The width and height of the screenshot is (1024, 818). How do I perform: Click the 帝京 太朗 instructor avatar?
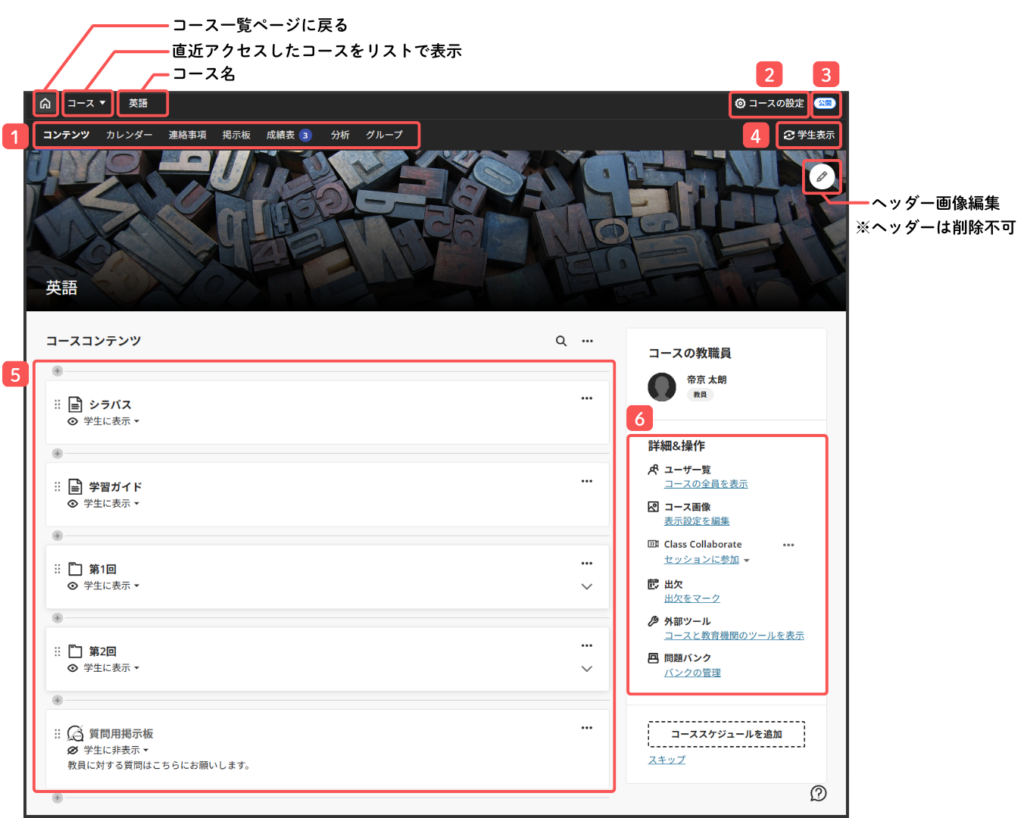tap(662, 386)
